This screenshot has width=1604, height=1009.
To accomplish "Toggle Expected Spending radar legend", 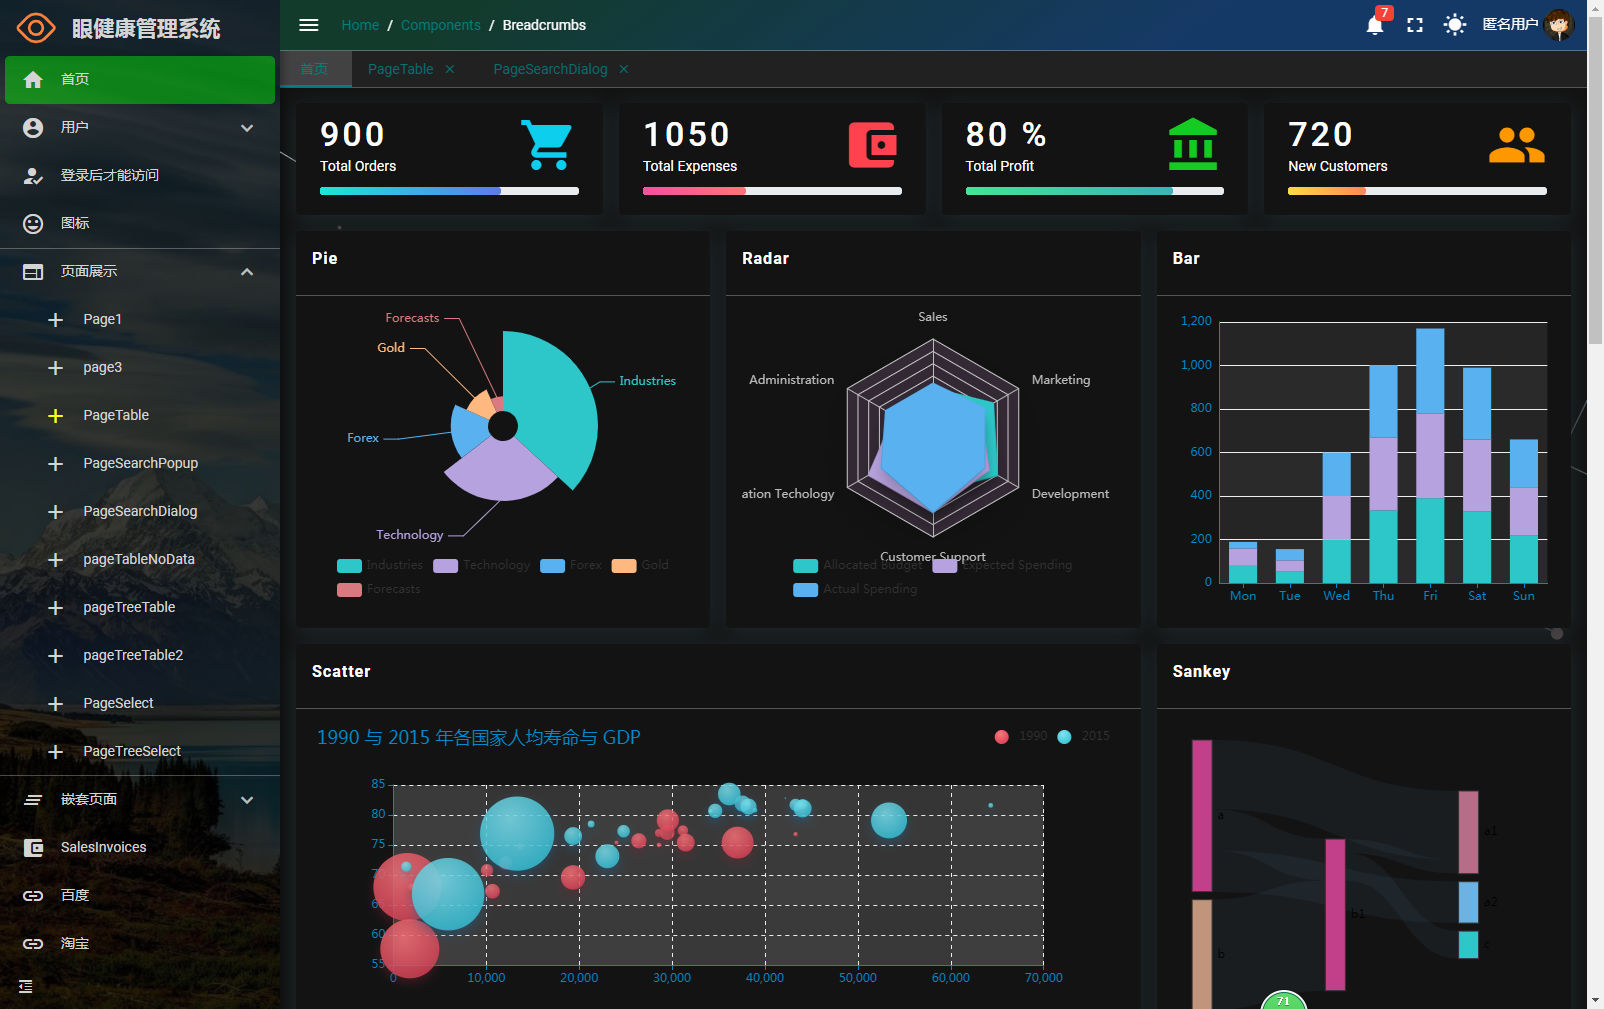I will coord(1002,566).
